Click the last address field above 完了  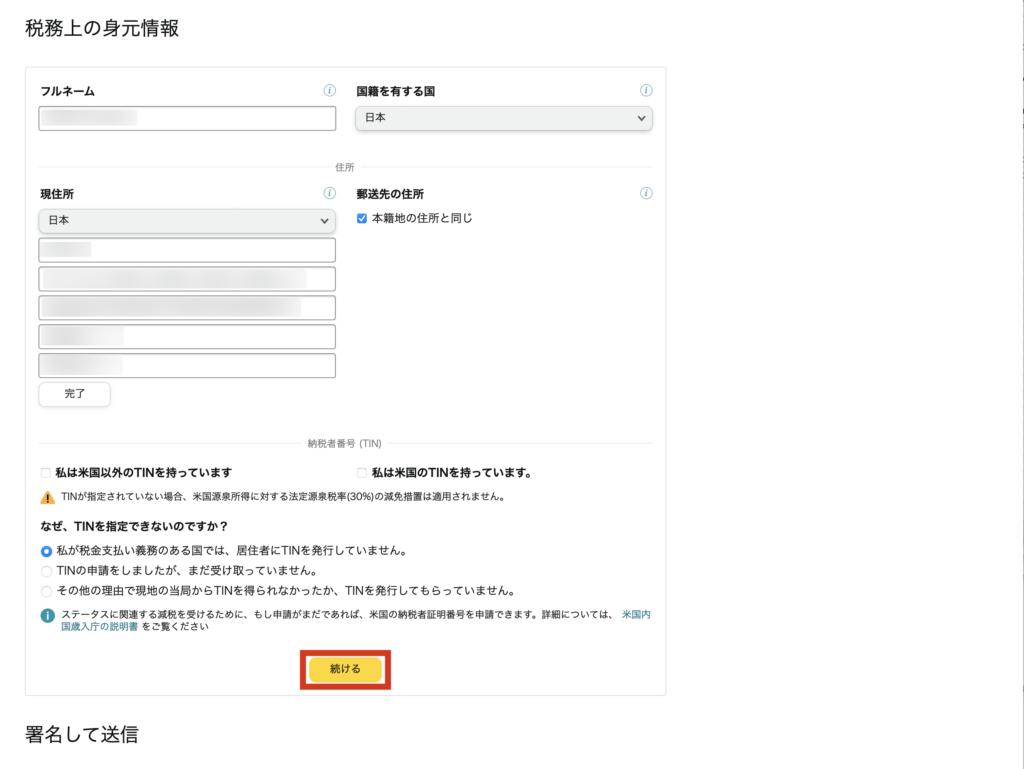click(187, 366)
